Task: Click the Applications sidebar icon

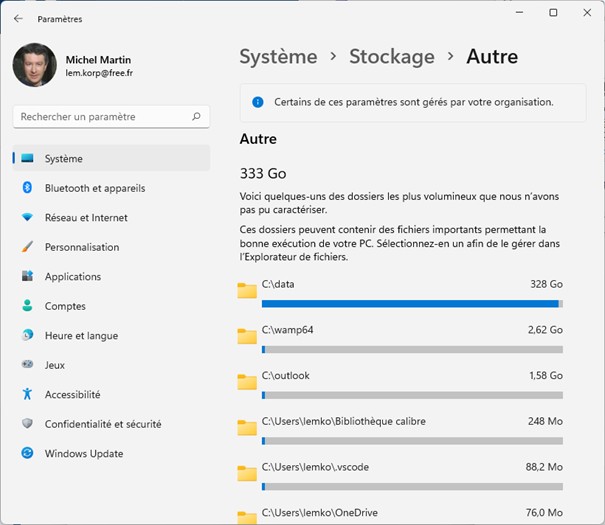Action: point(27,277)
